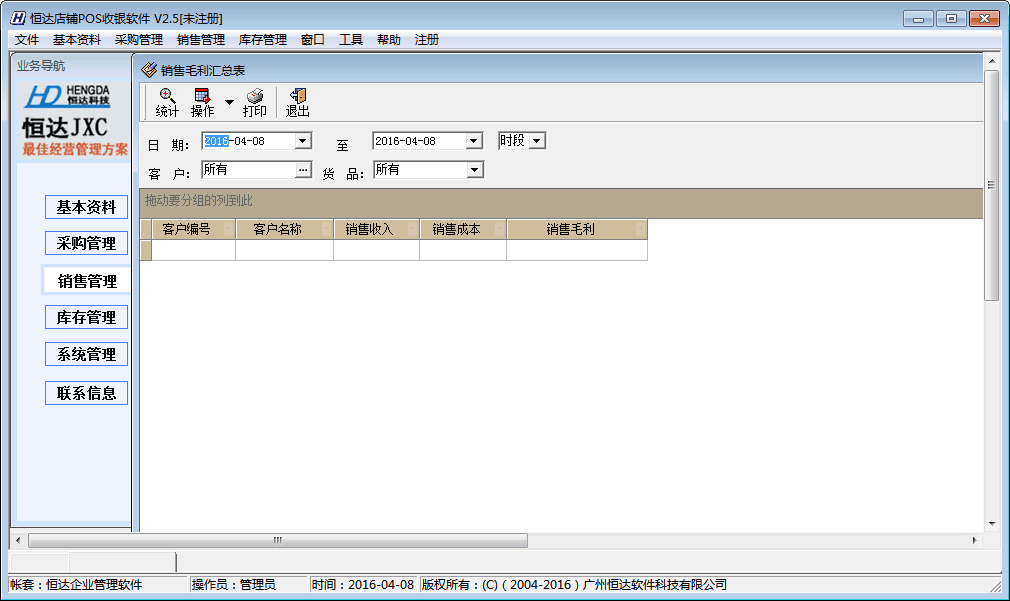Open the 工具 menu
Viewport: 1010px width, 601px height.
(x=350, y=40)
